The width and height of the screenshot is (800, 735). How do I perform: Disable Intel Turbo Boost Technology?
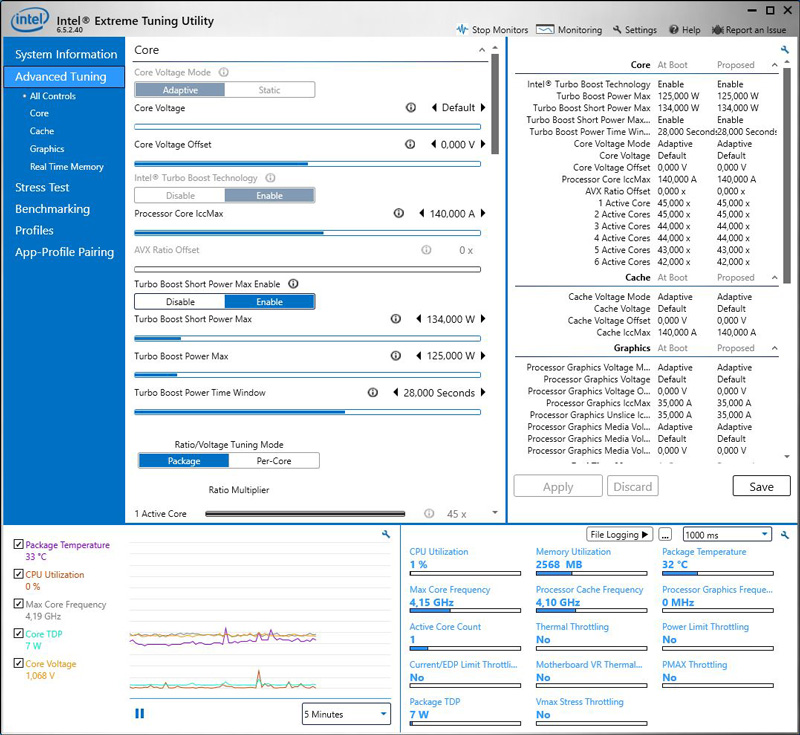(180, 195)
